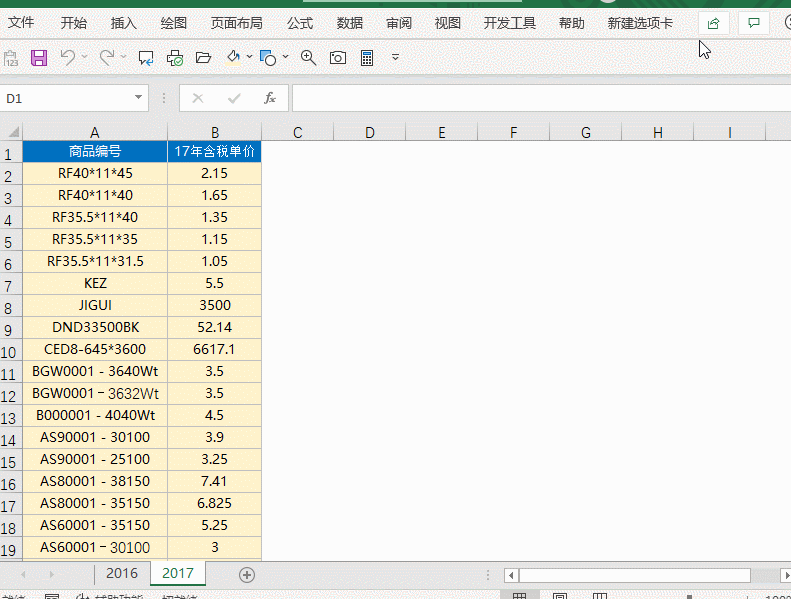This screenshot has width=791, height=599.
Task: Select column D header
Action: coord(370,133)
